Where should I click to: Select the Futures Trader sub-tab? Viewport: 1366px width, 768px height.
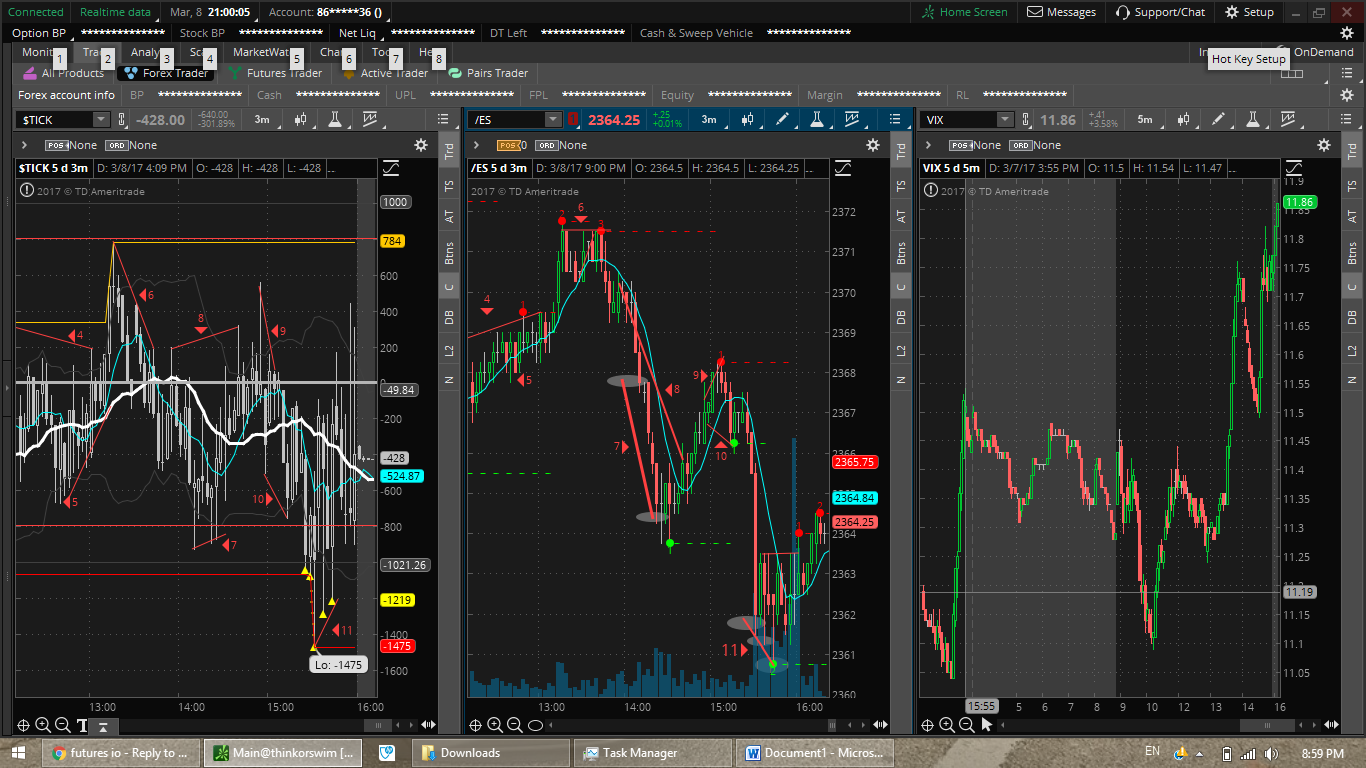[276, 73]
